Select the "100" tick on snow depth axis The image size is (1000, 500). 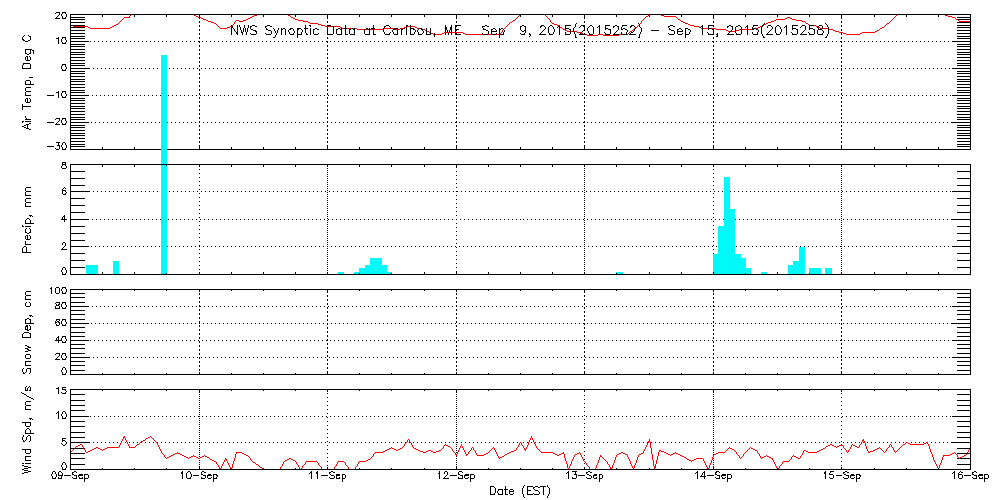(x=56, y=292)
